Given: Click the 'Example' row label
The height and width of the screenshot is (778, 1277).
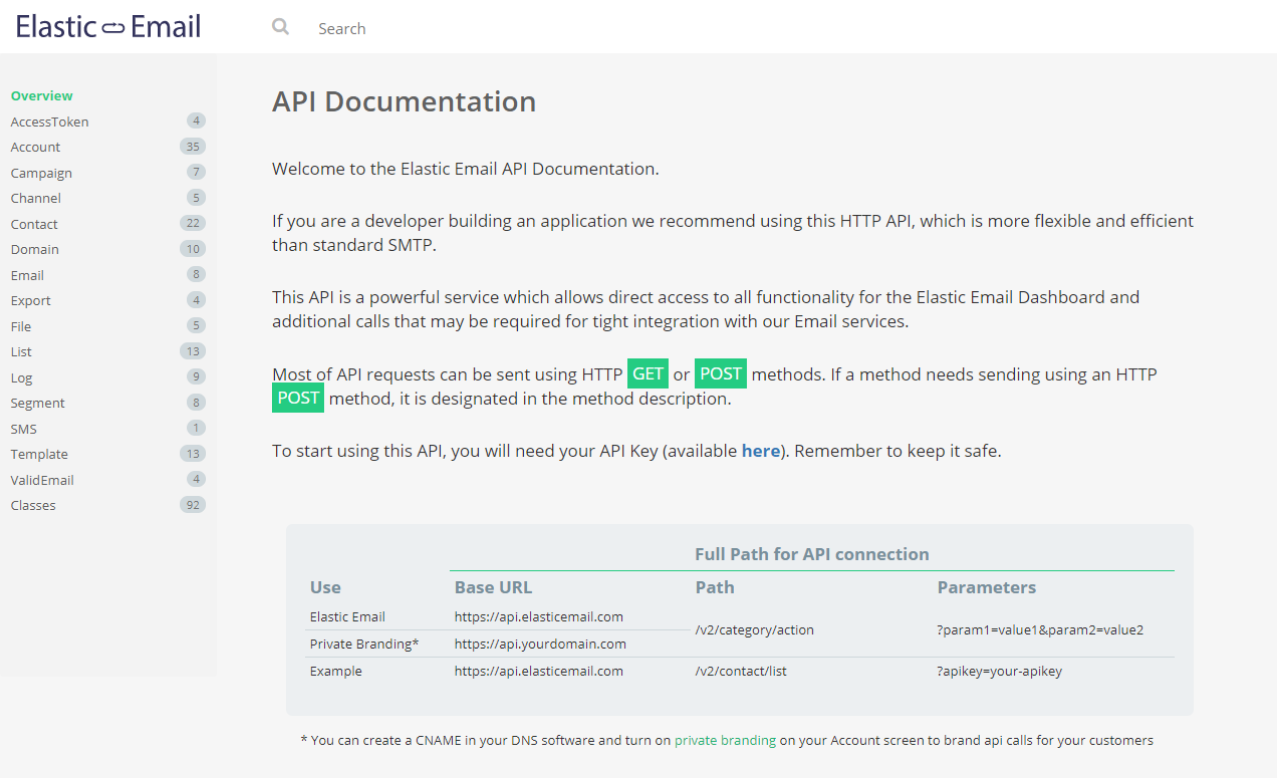Looking at the screenshot, I should click(336, 671).
